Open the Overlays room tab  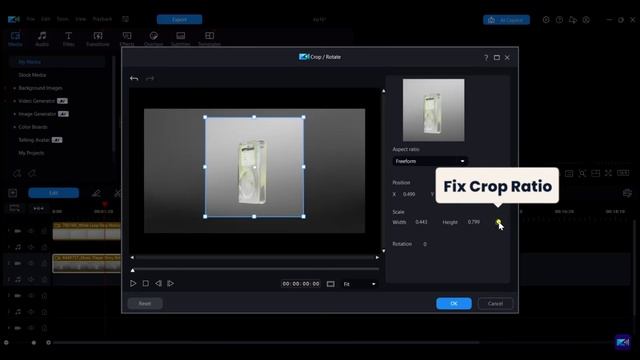(x=153, y=39)
